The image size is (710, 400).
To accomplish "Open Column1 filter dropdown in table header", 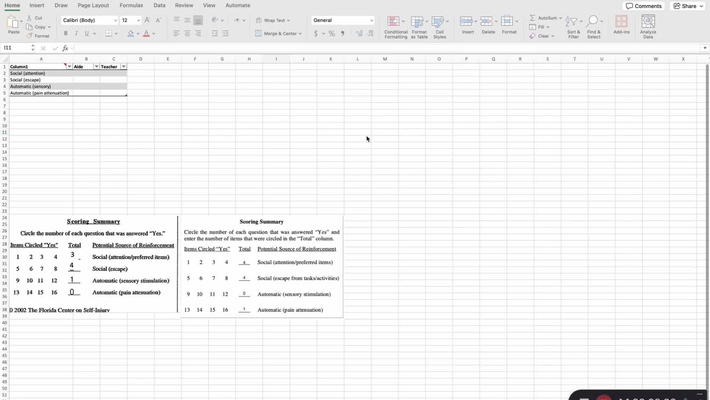I will 69,67.
